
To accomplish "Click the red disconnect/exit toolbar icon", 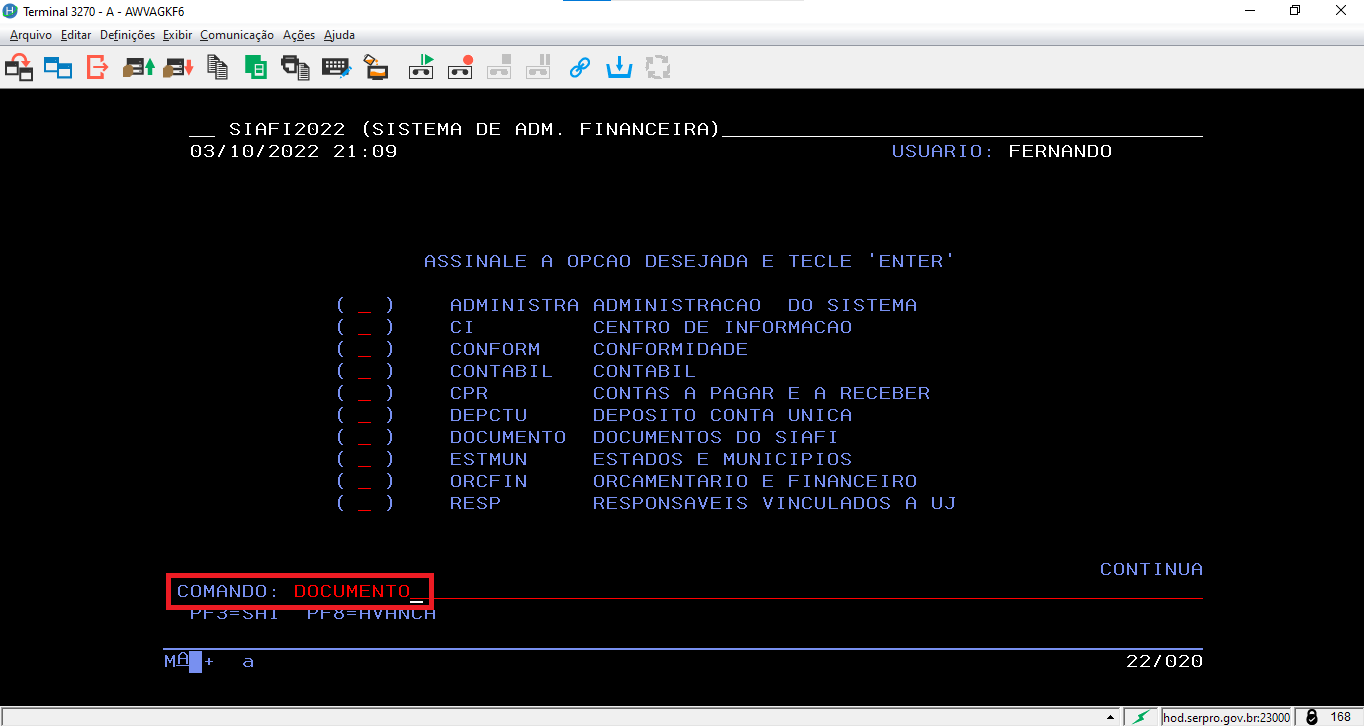I will pos(97,68).
